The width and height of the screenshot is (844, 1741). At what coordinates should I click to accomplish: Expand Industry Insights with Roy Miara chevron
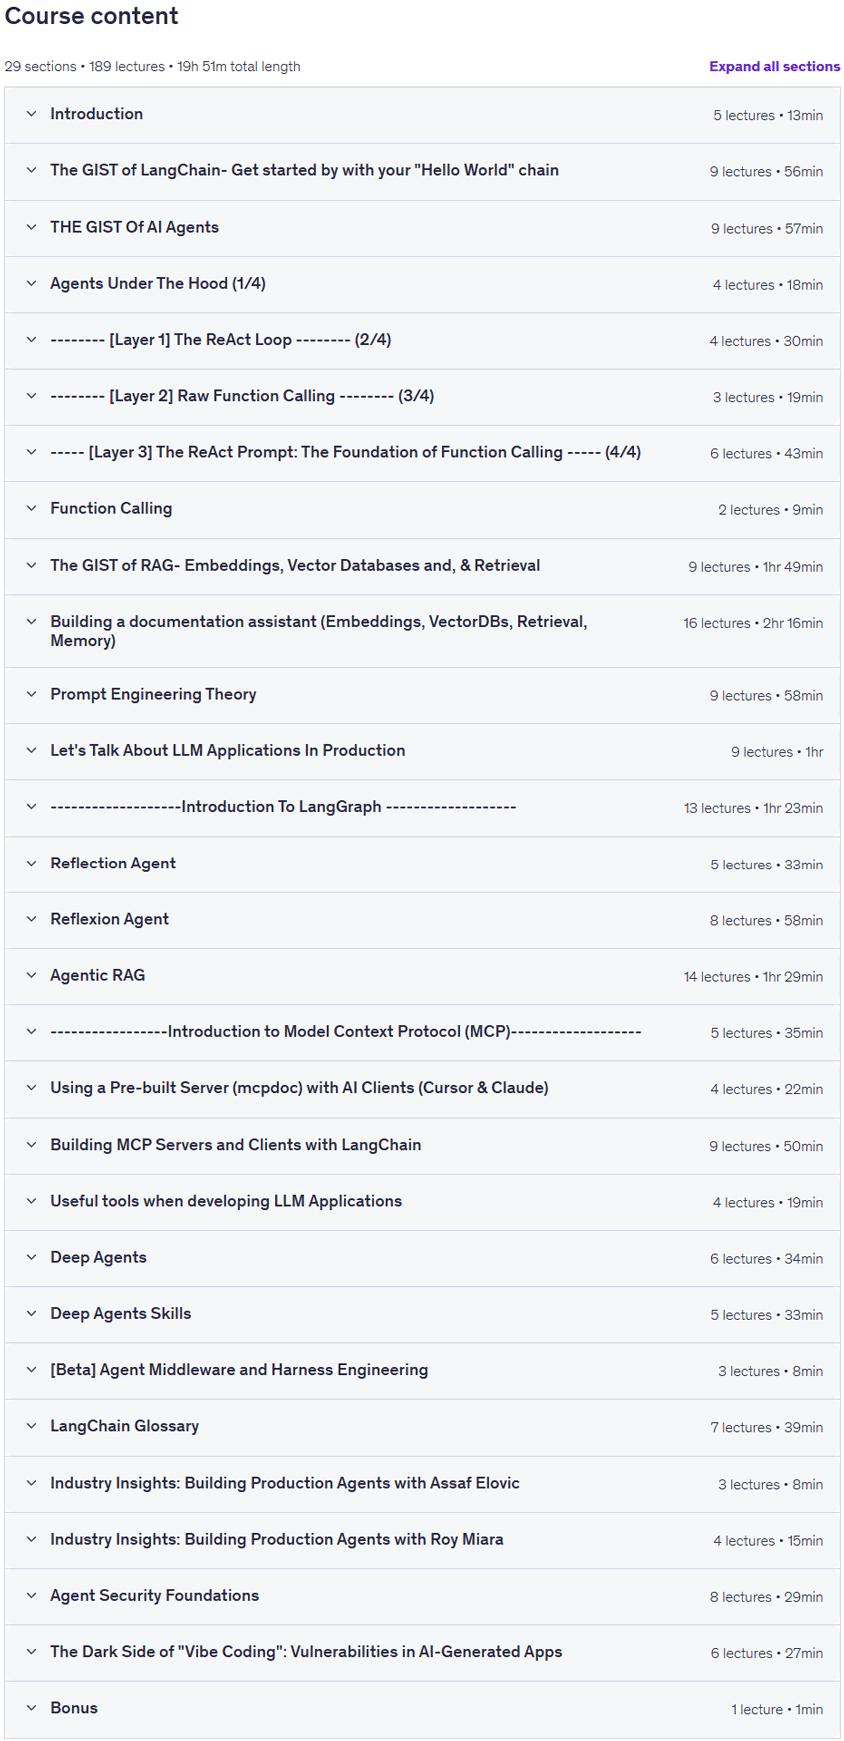coord(31,1539)
